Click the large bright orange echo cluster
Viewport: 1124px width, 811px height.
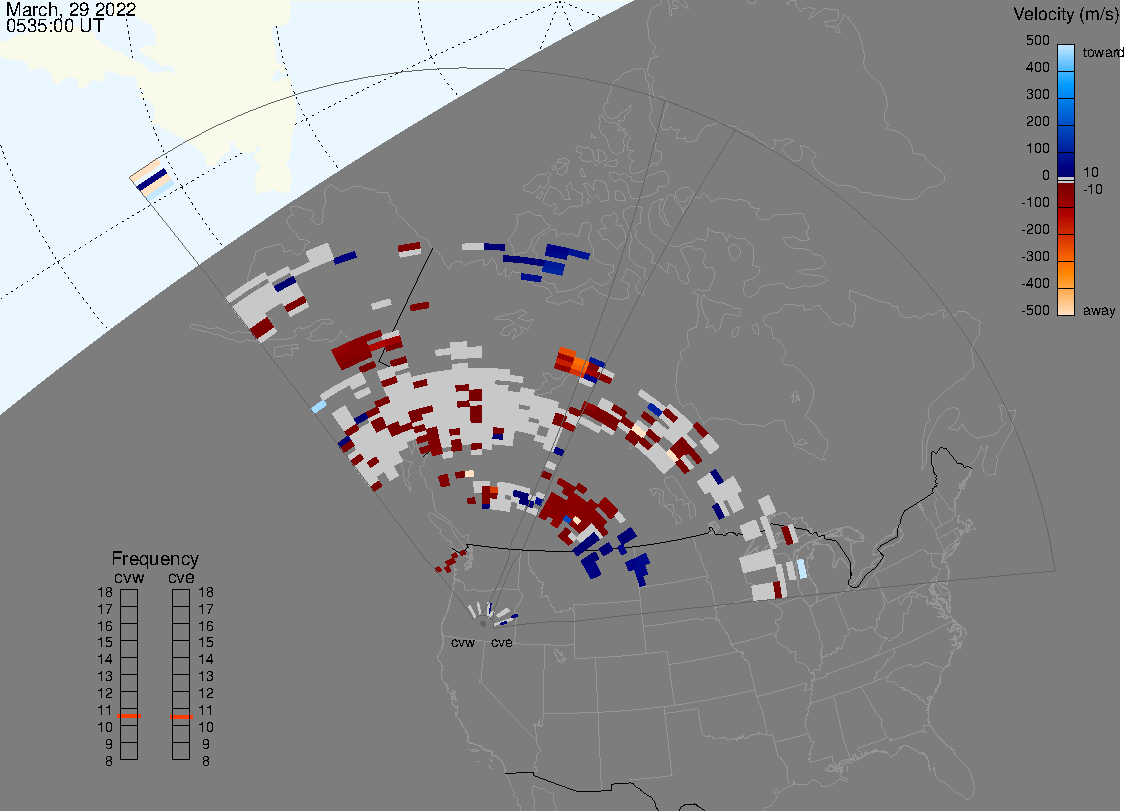click(x=573, y=361)
